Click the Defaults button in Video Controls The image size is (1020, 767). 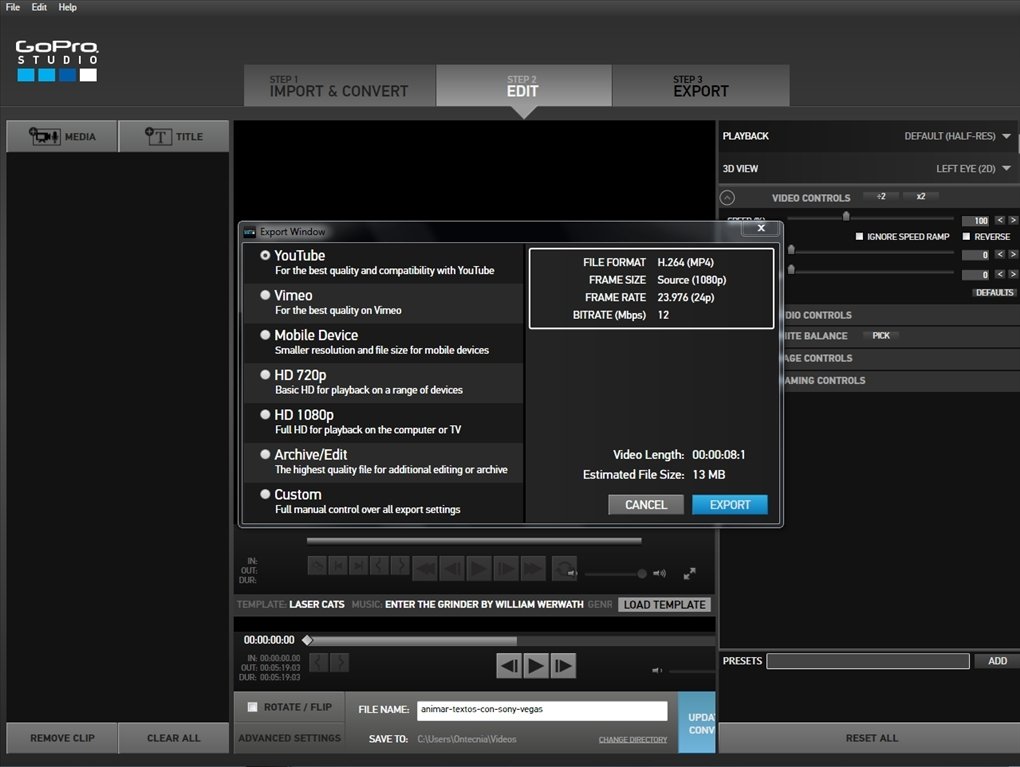tap(995, 292)
